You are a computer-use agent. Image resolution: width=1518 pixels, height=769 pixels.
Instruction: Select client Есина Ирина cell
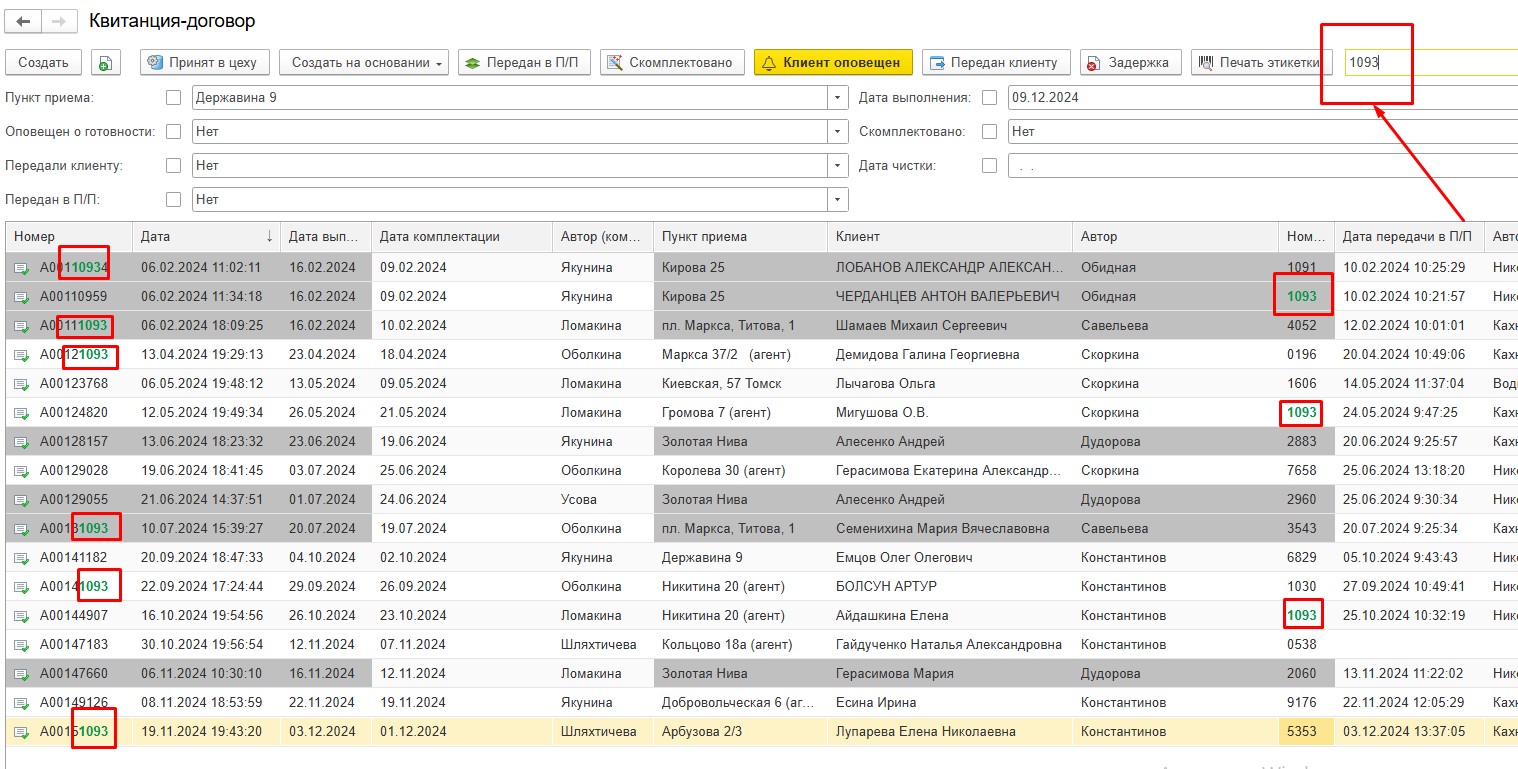tap(950, 703)
